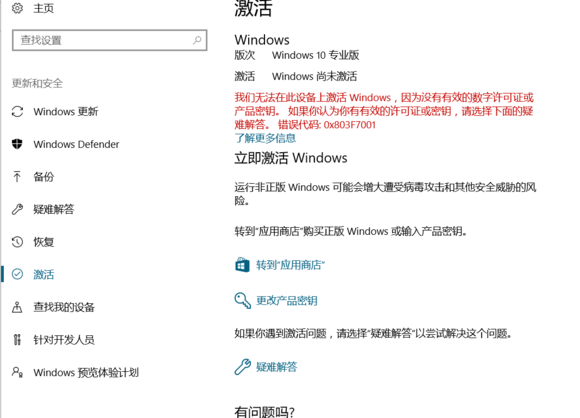Click the key icon for 更改产品密钥
Viewport: 580px width, 418px height.
click(243, 300)
